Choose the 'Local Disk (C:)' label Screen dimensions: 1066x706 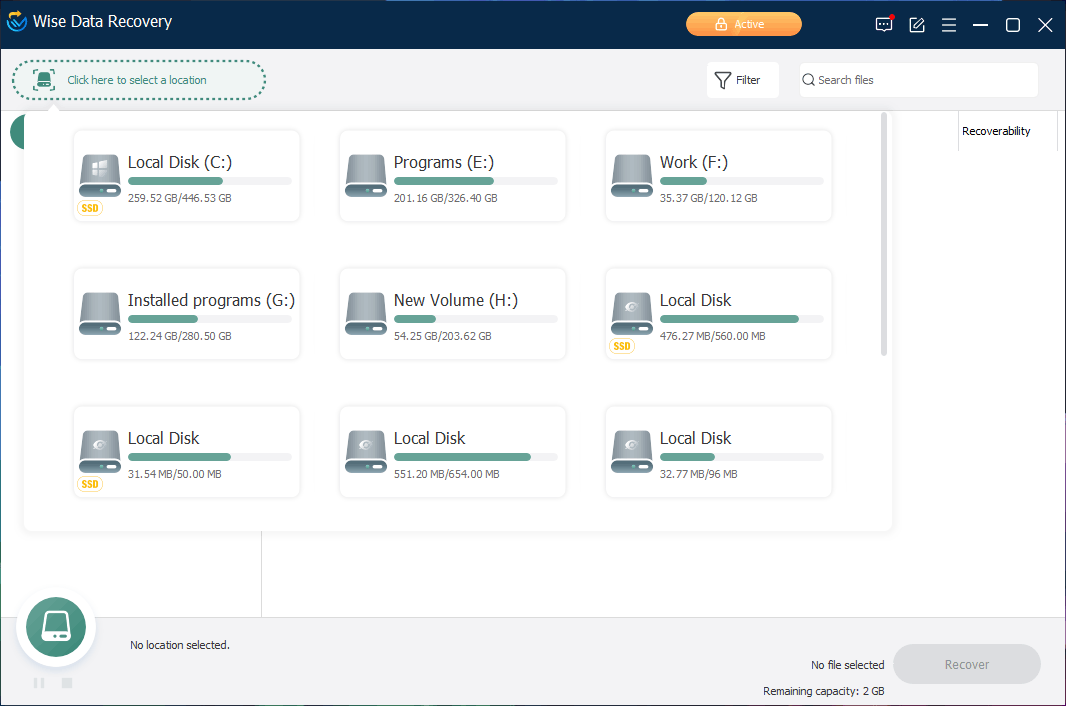click(180, 163)
